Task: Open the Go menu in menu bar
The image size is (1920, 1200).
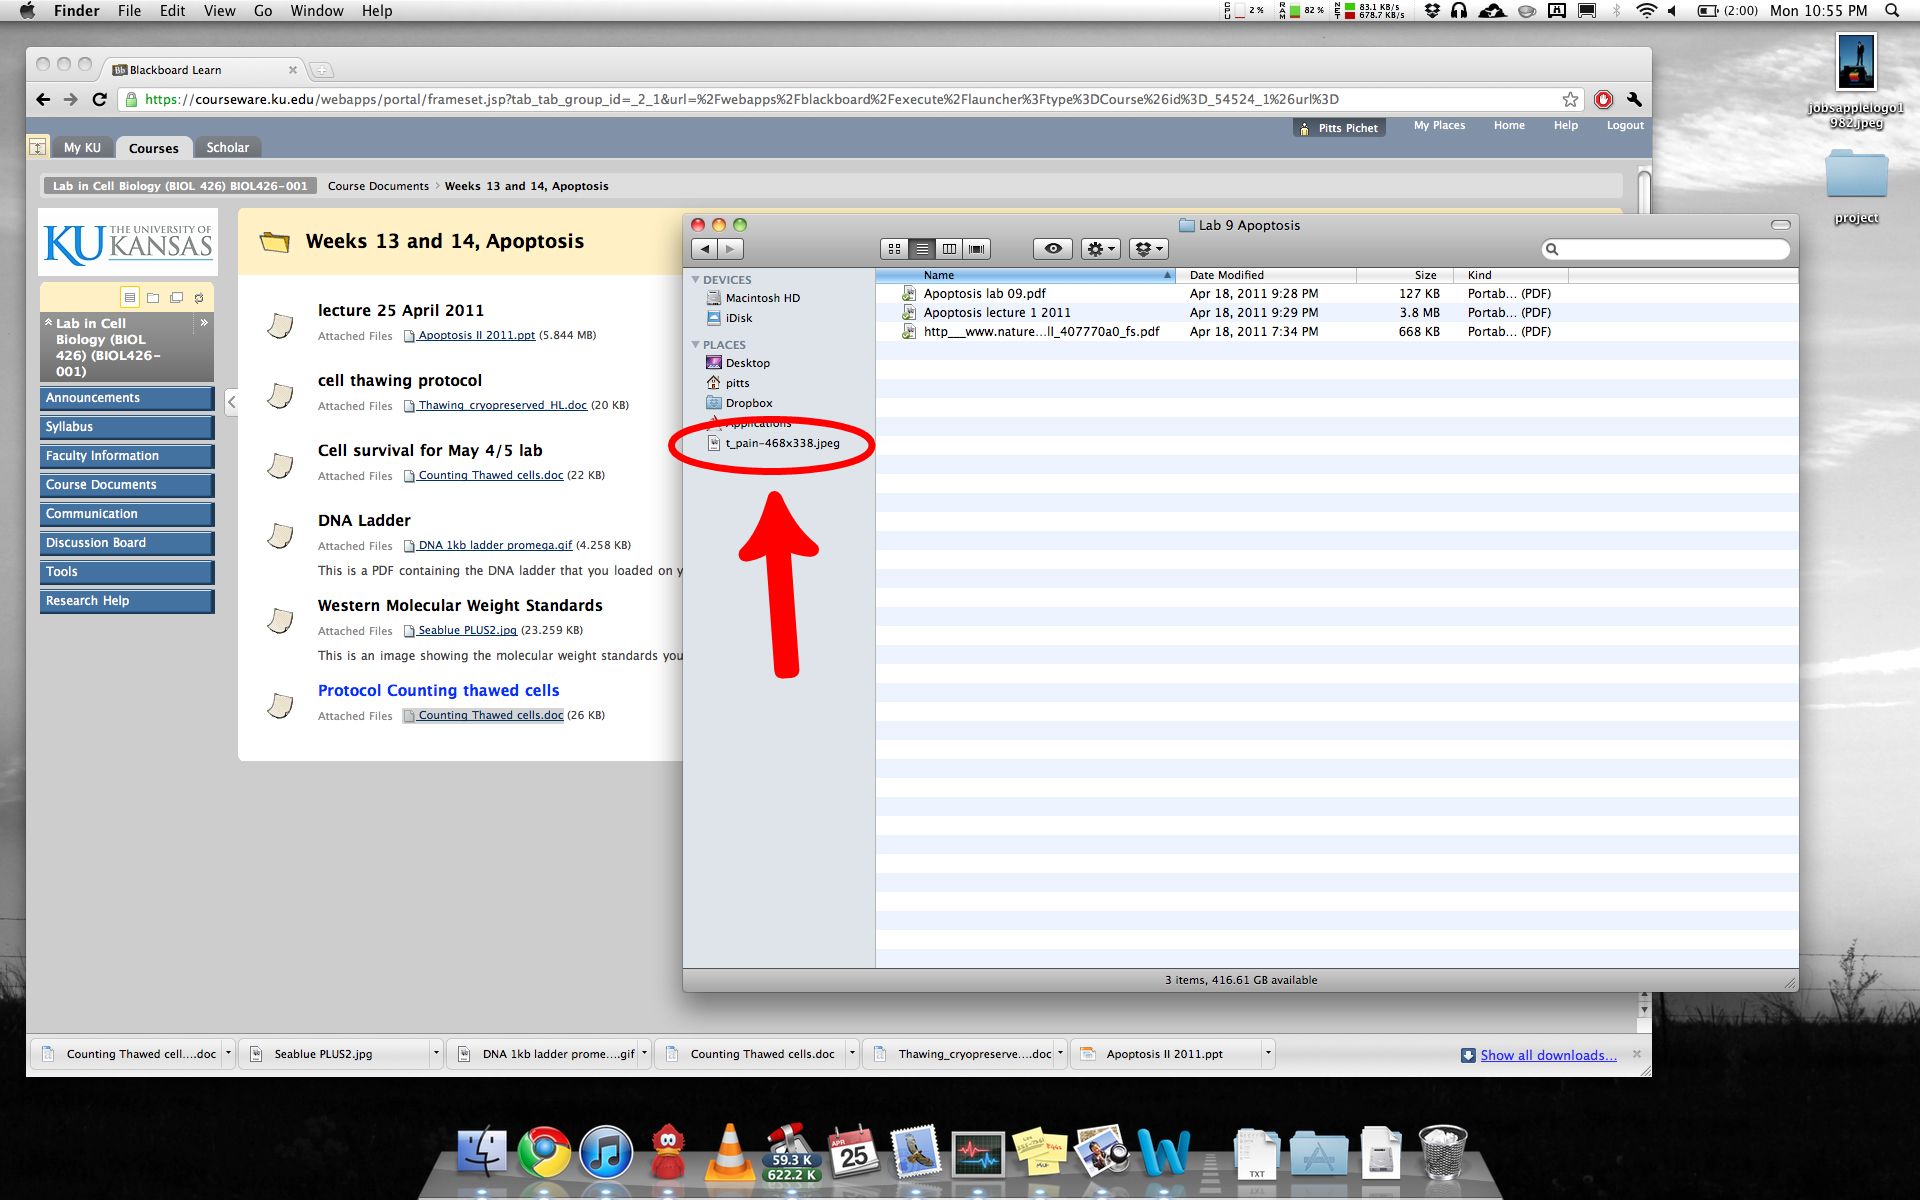Action: click(263, 11)
